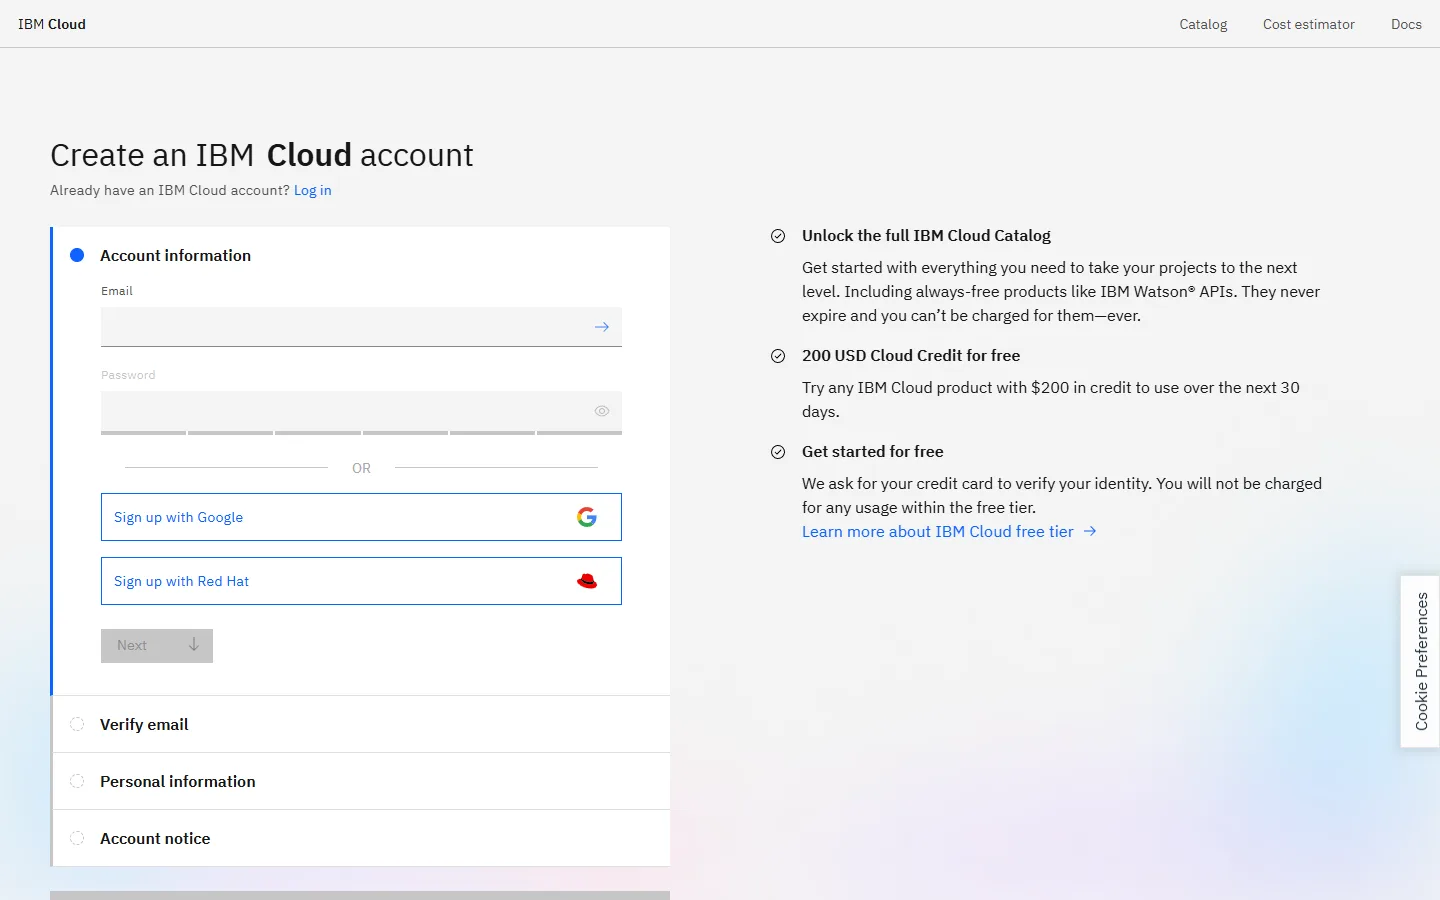The image size is (1440, 900).
Task: Open the Catalog menu item
Action: (1203, 24)
